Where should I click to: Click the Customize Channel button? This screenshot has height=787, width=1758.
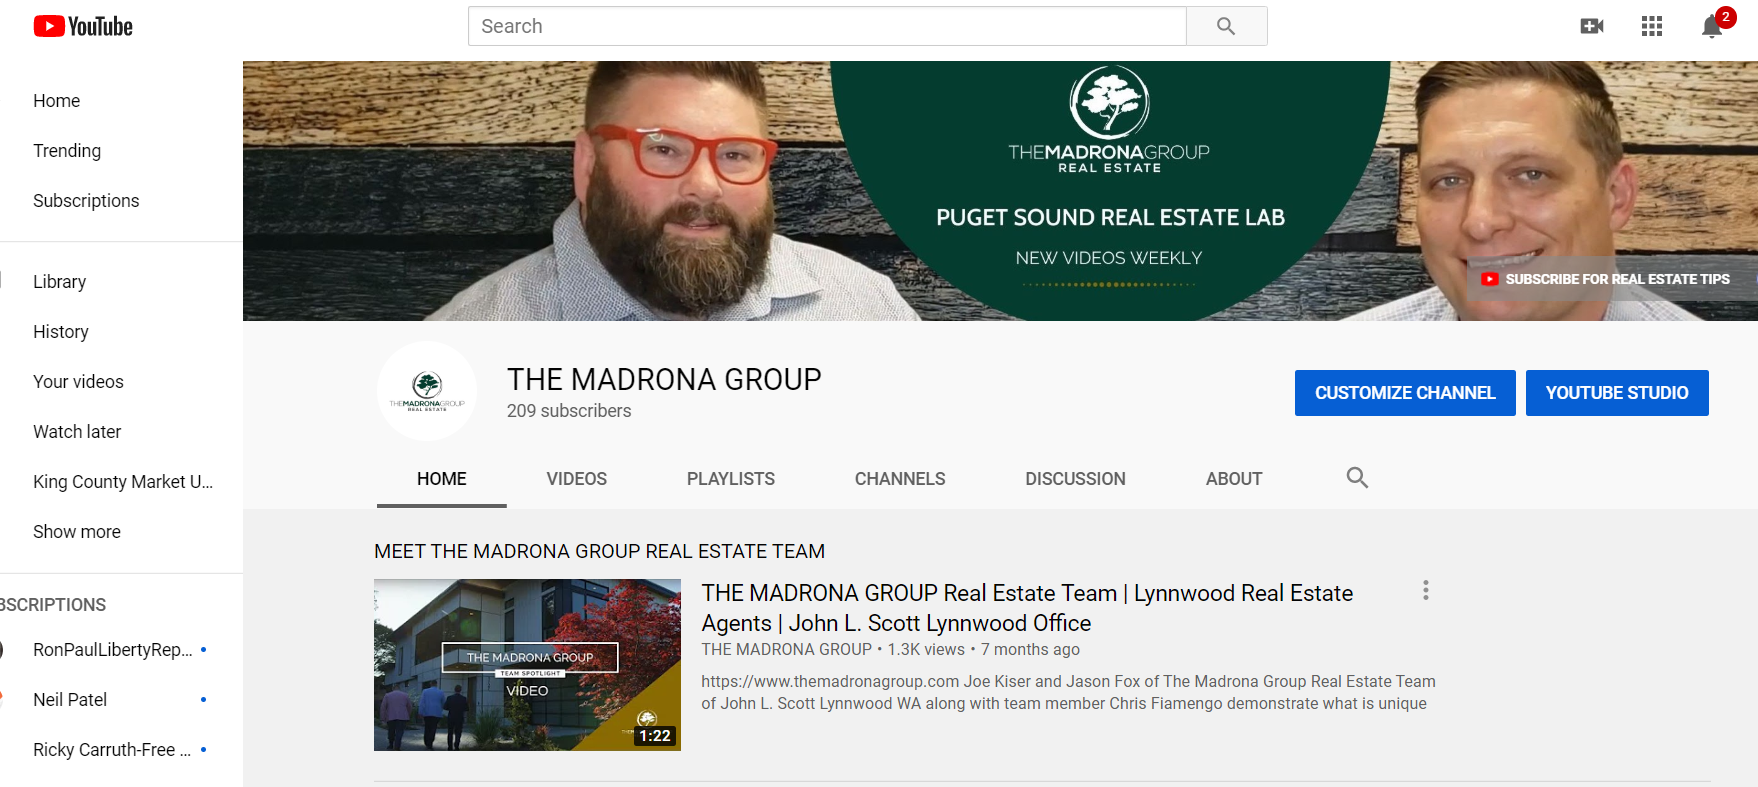click(1405, 393)
